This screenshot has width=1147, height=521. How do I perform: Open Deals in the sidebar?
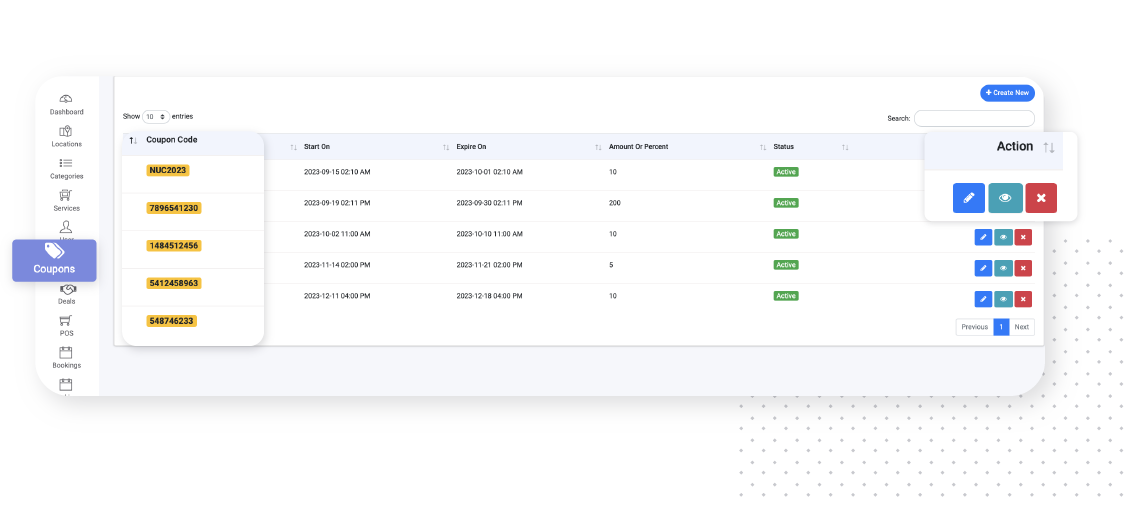(x=66, y=293)
